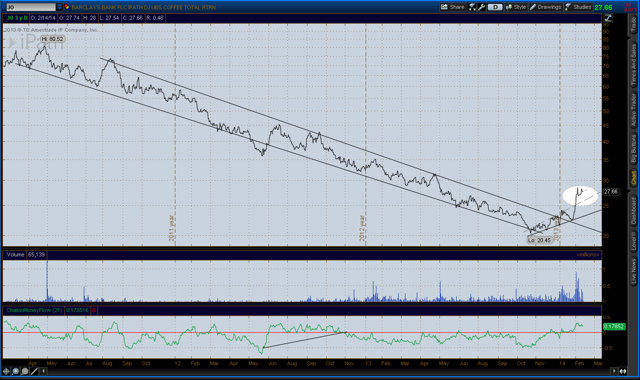Click the zoom-out magnifier icon
640x380 pixels.
pyautogui.click(x=25, y=371)
